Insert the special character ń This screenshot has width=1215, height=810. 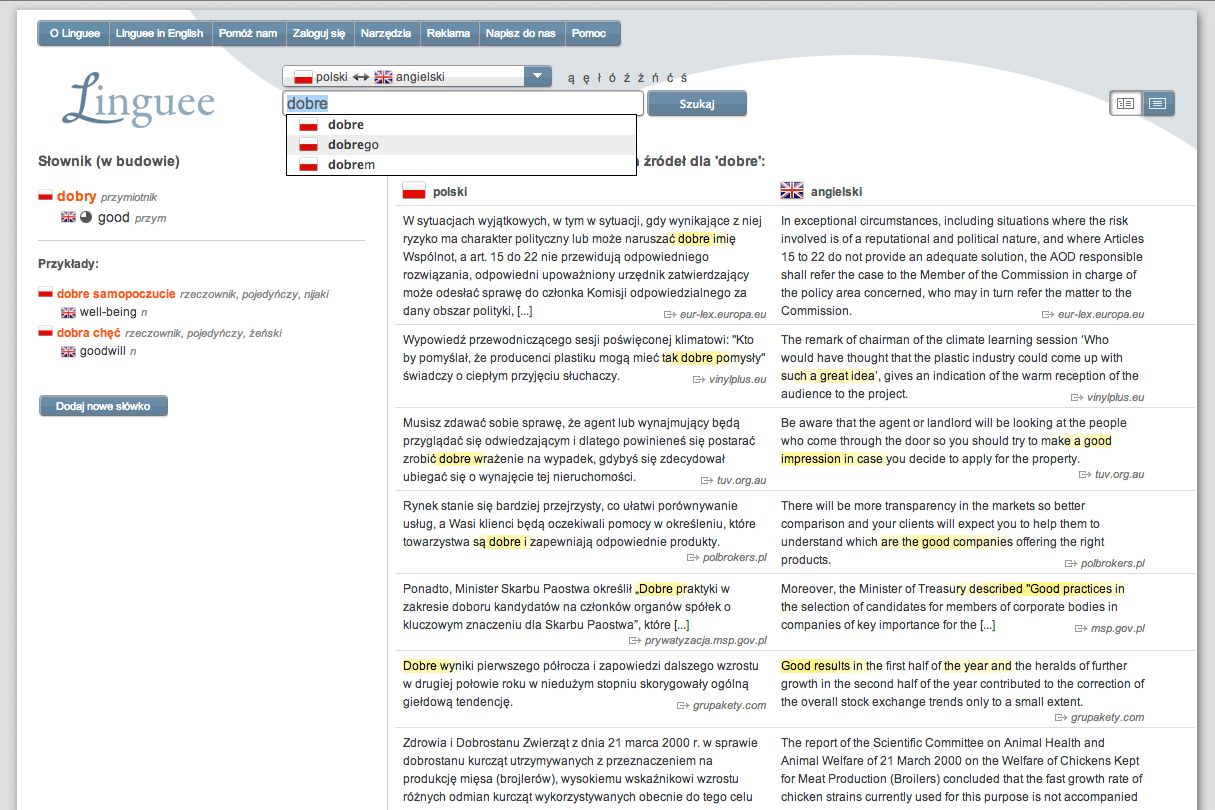[x=655, y=78]
